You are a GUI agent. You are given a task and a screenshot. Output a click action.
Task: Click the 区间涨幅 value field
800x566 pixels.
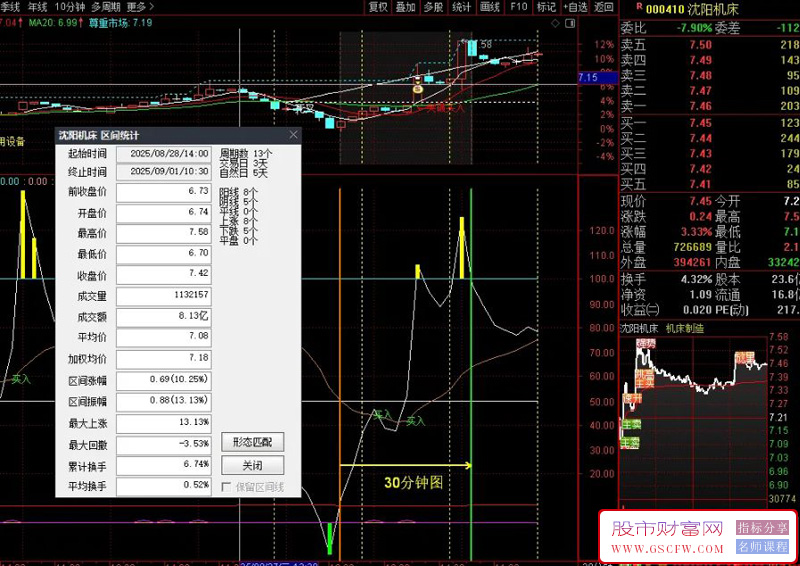[164, 380]
